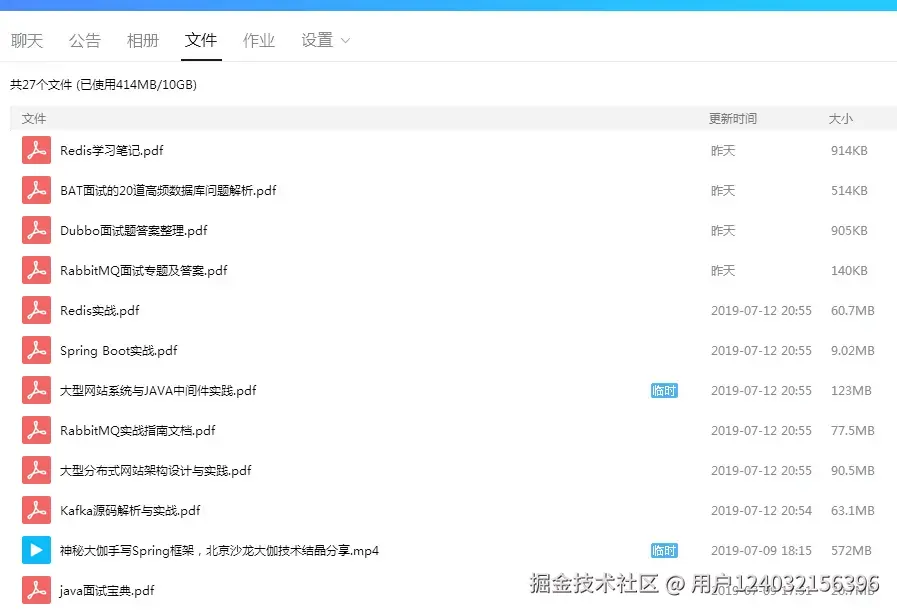
Task: Click the file name Redis实战.pdf
Action: pyautogui.click(x=100, y=311)
